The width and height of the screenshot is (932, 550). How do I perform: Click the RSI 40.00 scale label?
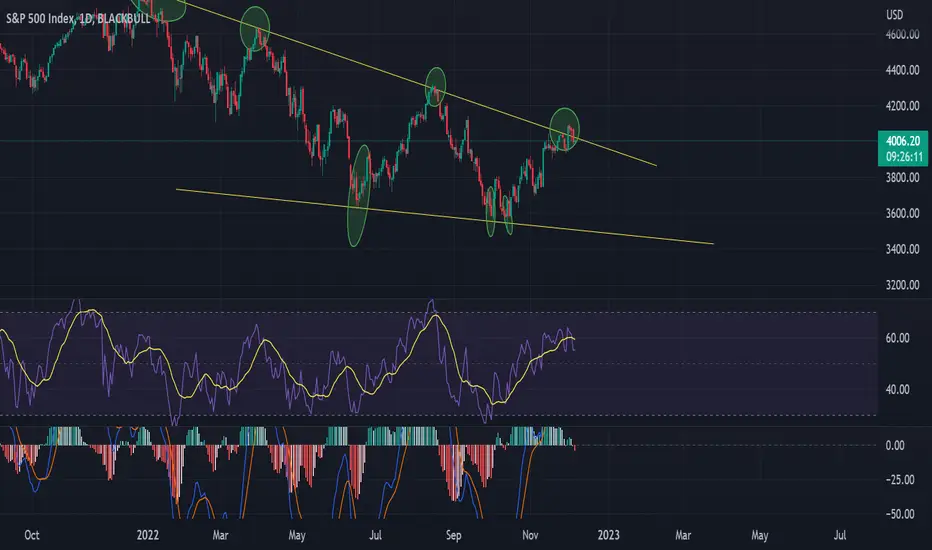coord(898,389)
